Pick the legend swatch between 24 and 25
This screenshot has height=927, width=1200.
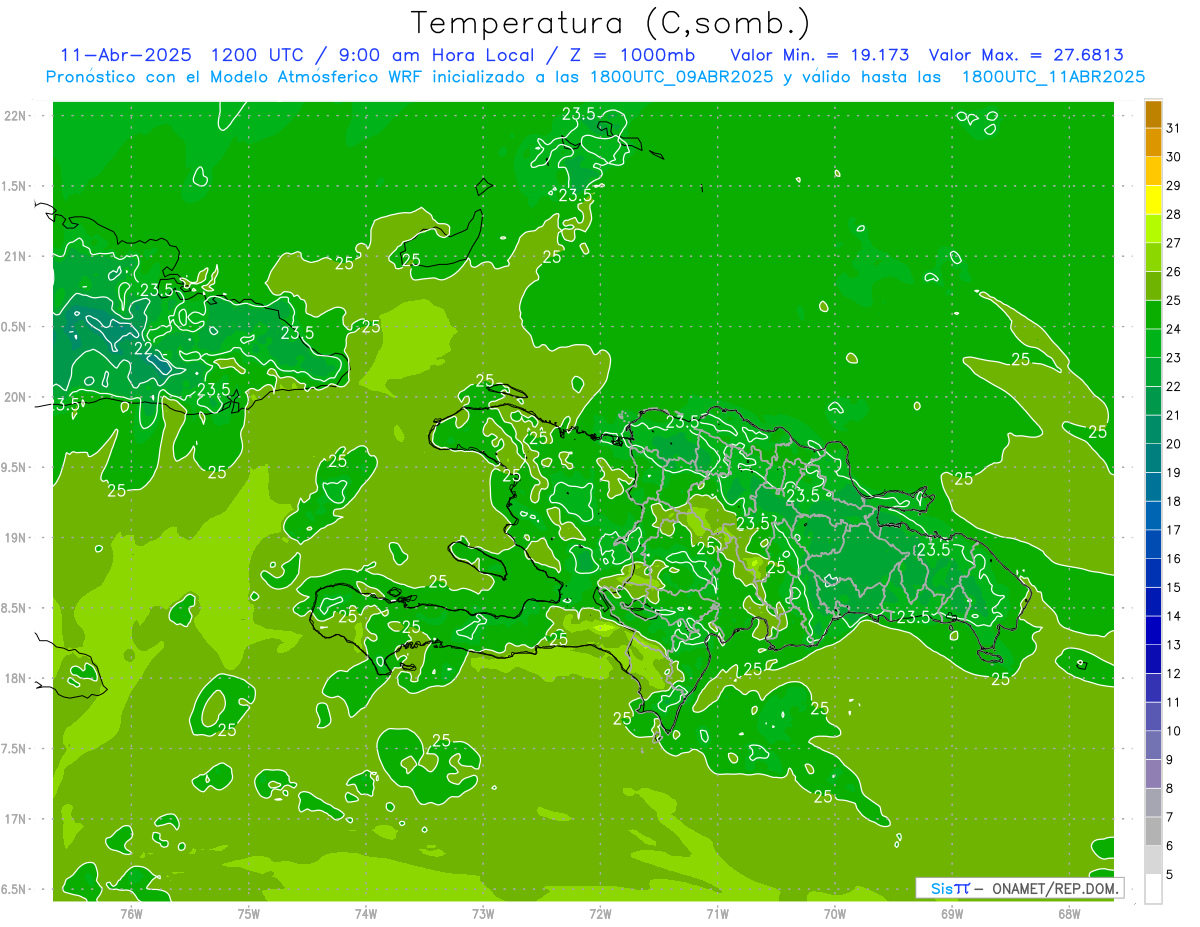click(x=1153, y=315)
